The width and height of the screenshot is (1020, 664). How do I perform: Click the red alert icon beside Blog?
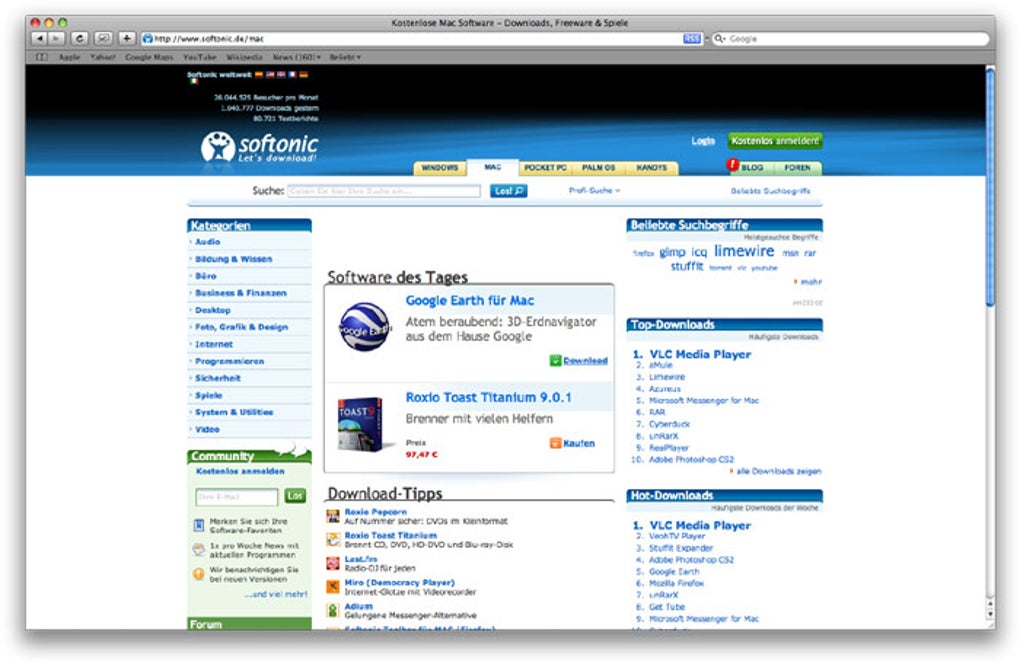(732, 165)
